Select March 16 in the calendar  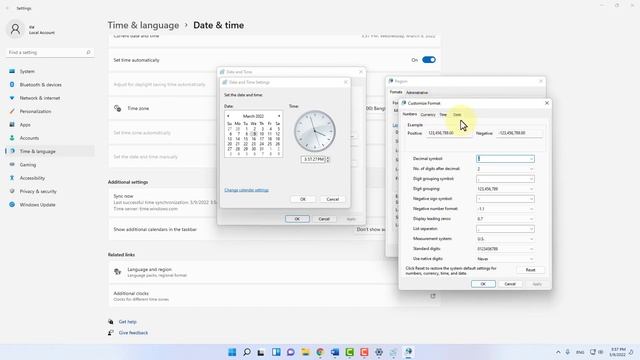[253, 139]
